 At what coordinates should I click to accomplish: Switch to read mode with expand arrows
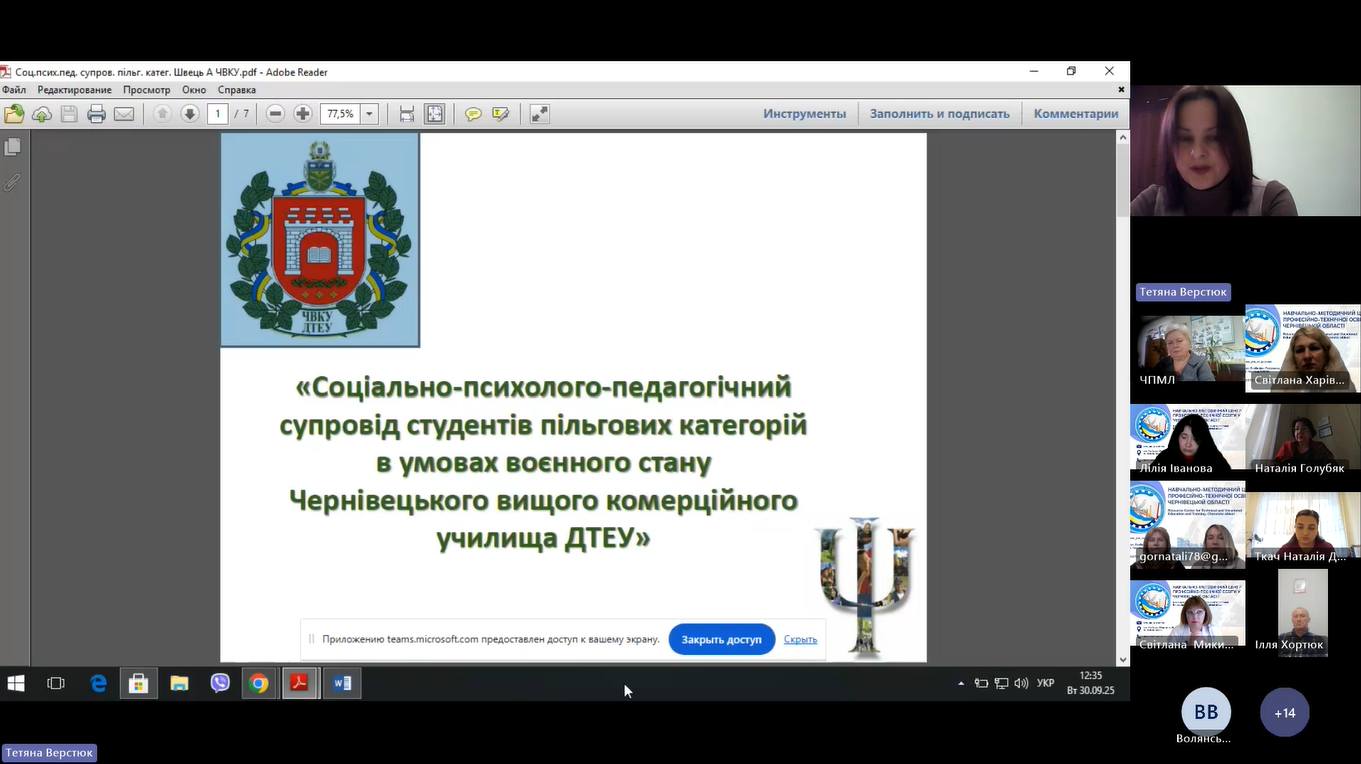coord(539,114)
